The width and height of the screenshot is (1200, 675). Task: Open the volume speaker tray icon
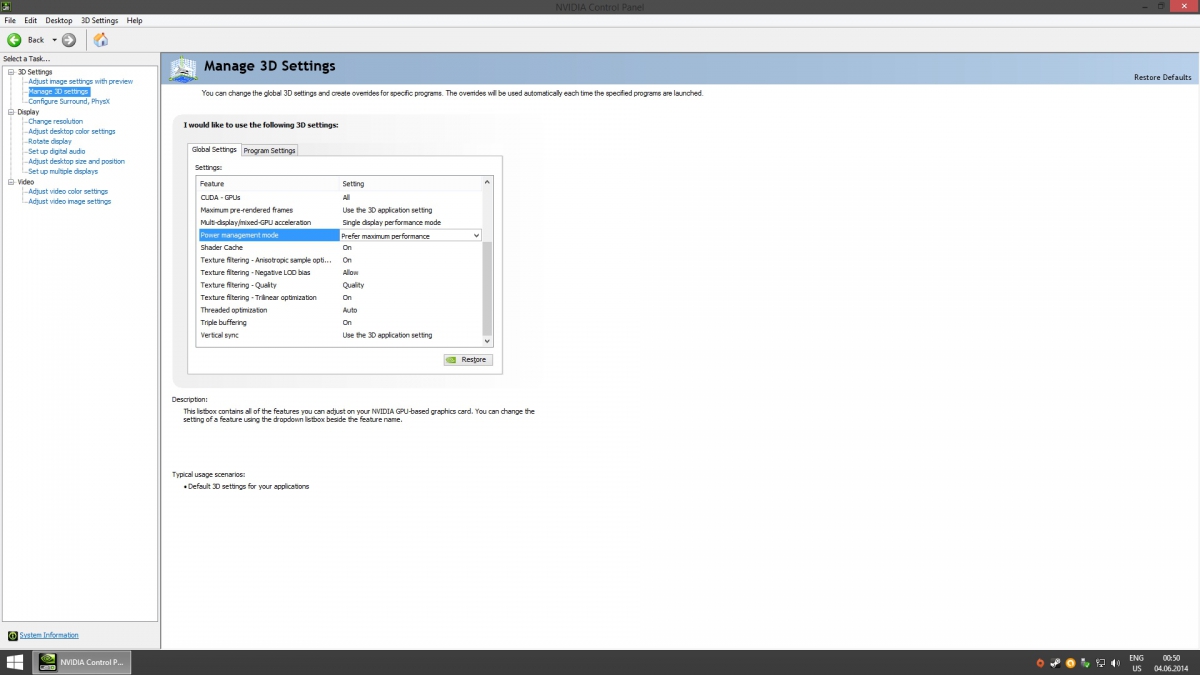pos(1115,663)
